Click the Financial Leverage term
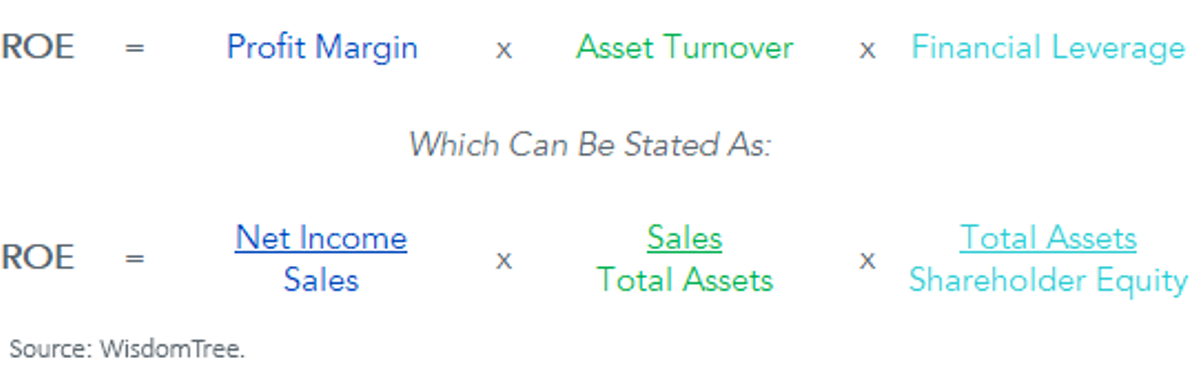This screenshot has width=1200, height=368. click(x=1048, y=48)
